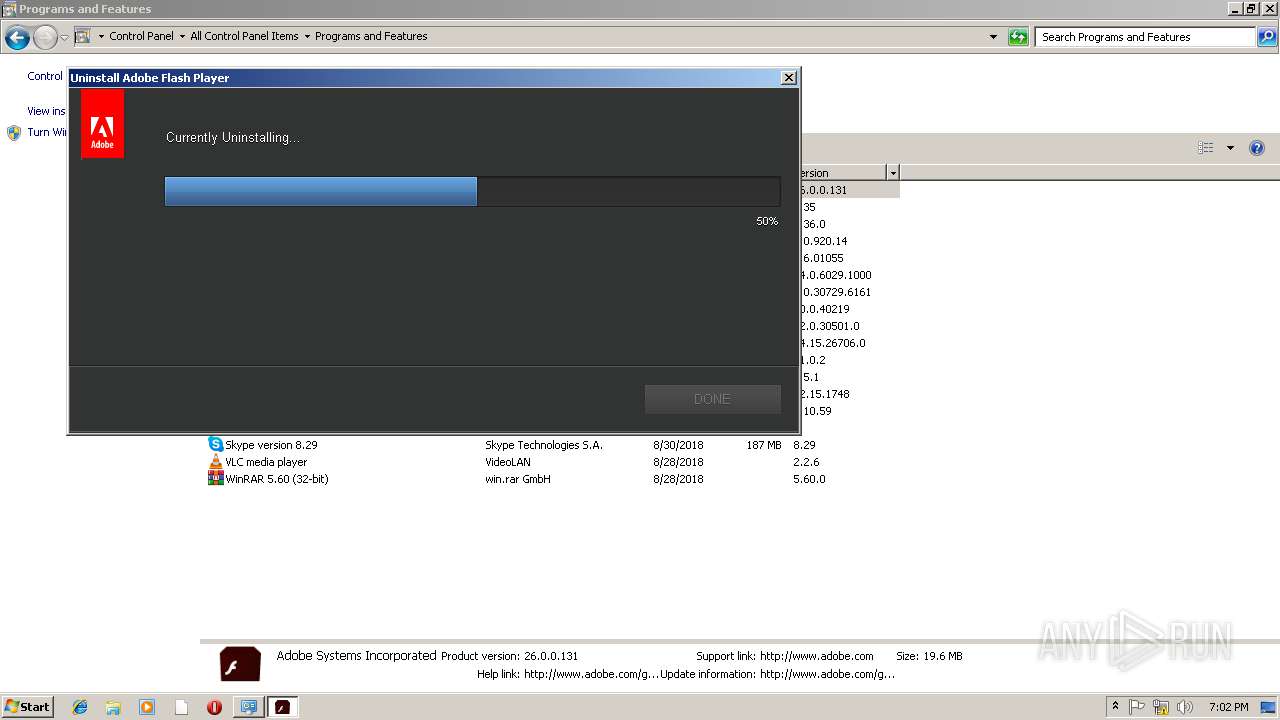Viewport: 1280px width, 720px height.
Task: Open the Windows Start menu
Action: coord(27,706)
